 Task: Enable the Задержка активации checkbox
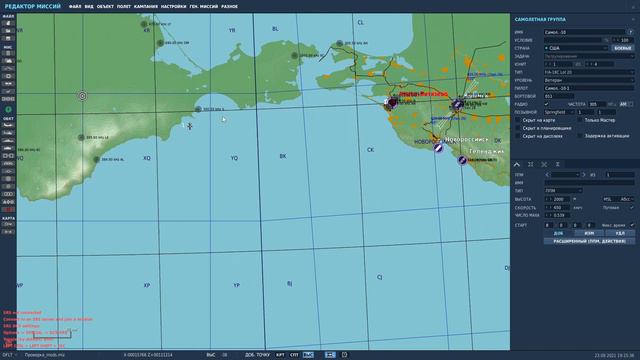580,136
